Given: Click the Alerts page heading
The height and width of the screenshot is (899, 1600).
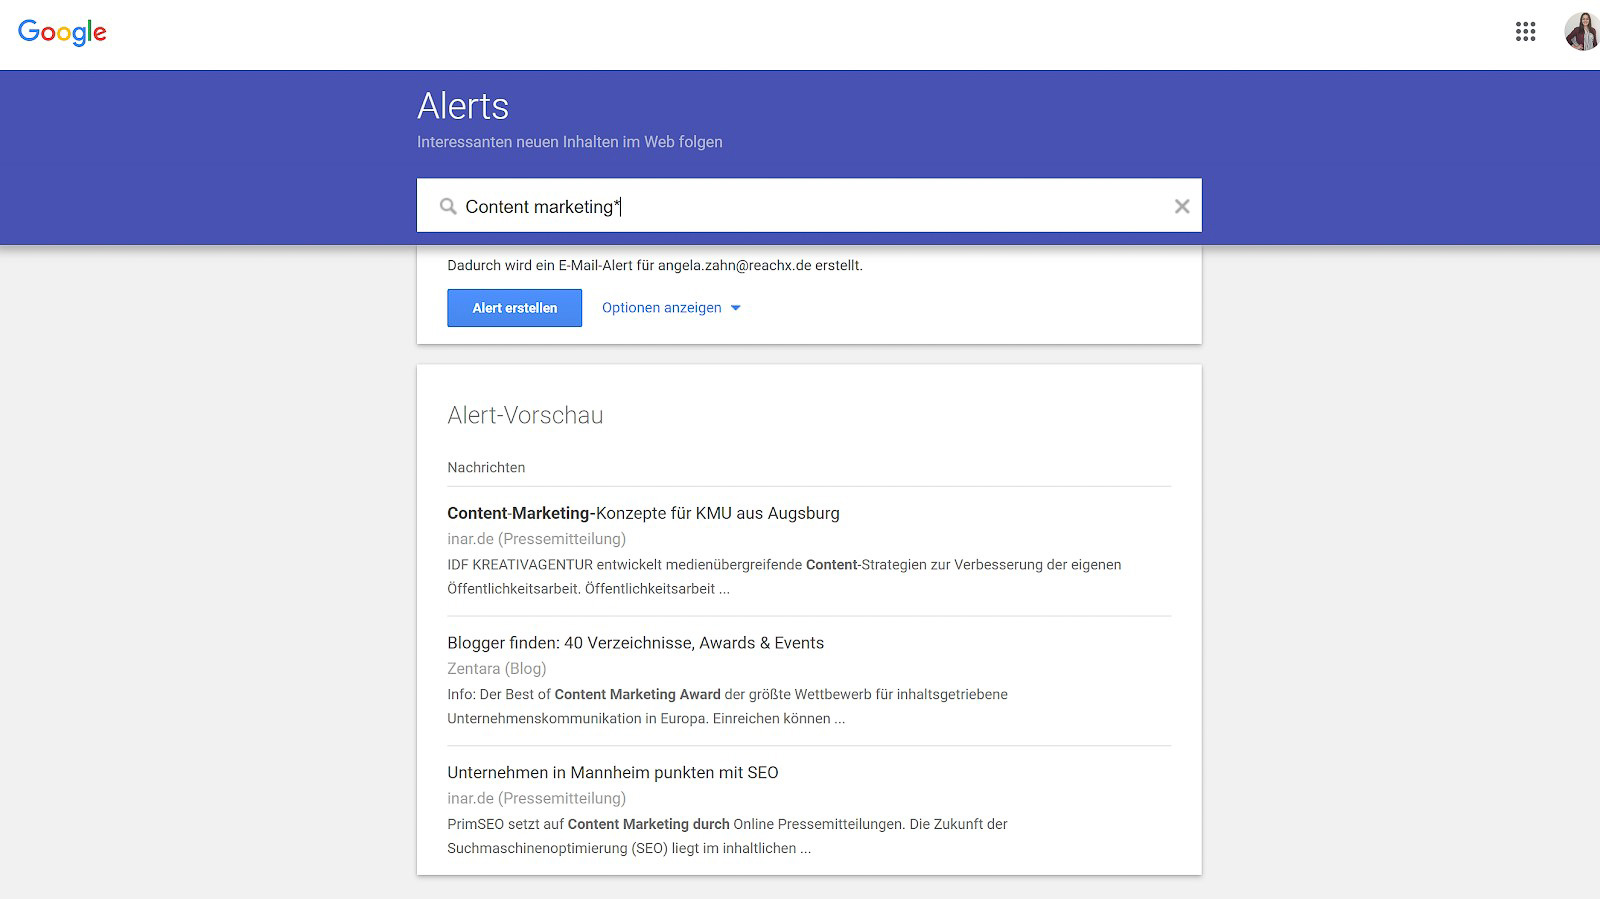Looking at the screenshot, I should (x=463, y=106).
